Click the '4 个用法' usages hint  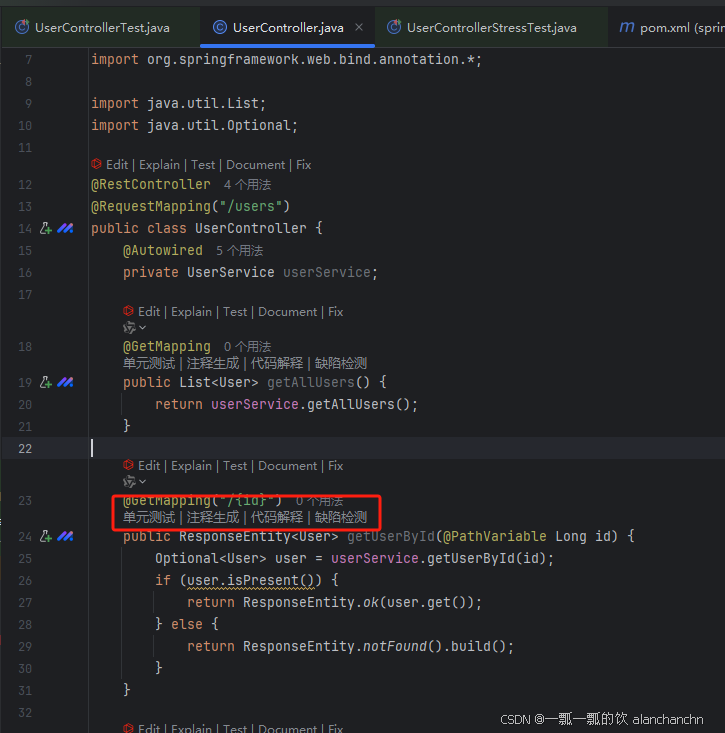[x=247, y=185]
